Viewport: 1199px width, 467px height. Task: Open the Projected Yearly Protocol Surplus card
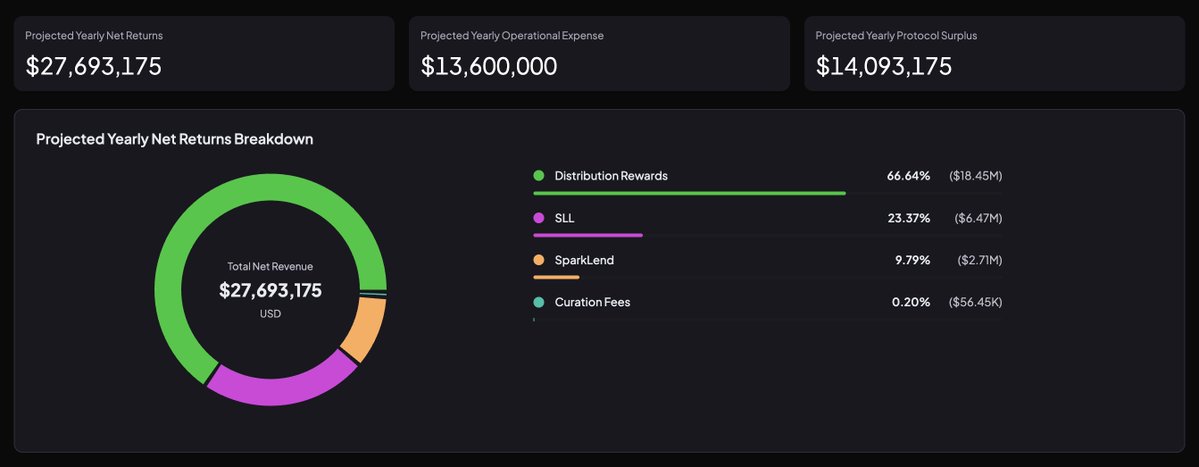click(x=994, y=53)
